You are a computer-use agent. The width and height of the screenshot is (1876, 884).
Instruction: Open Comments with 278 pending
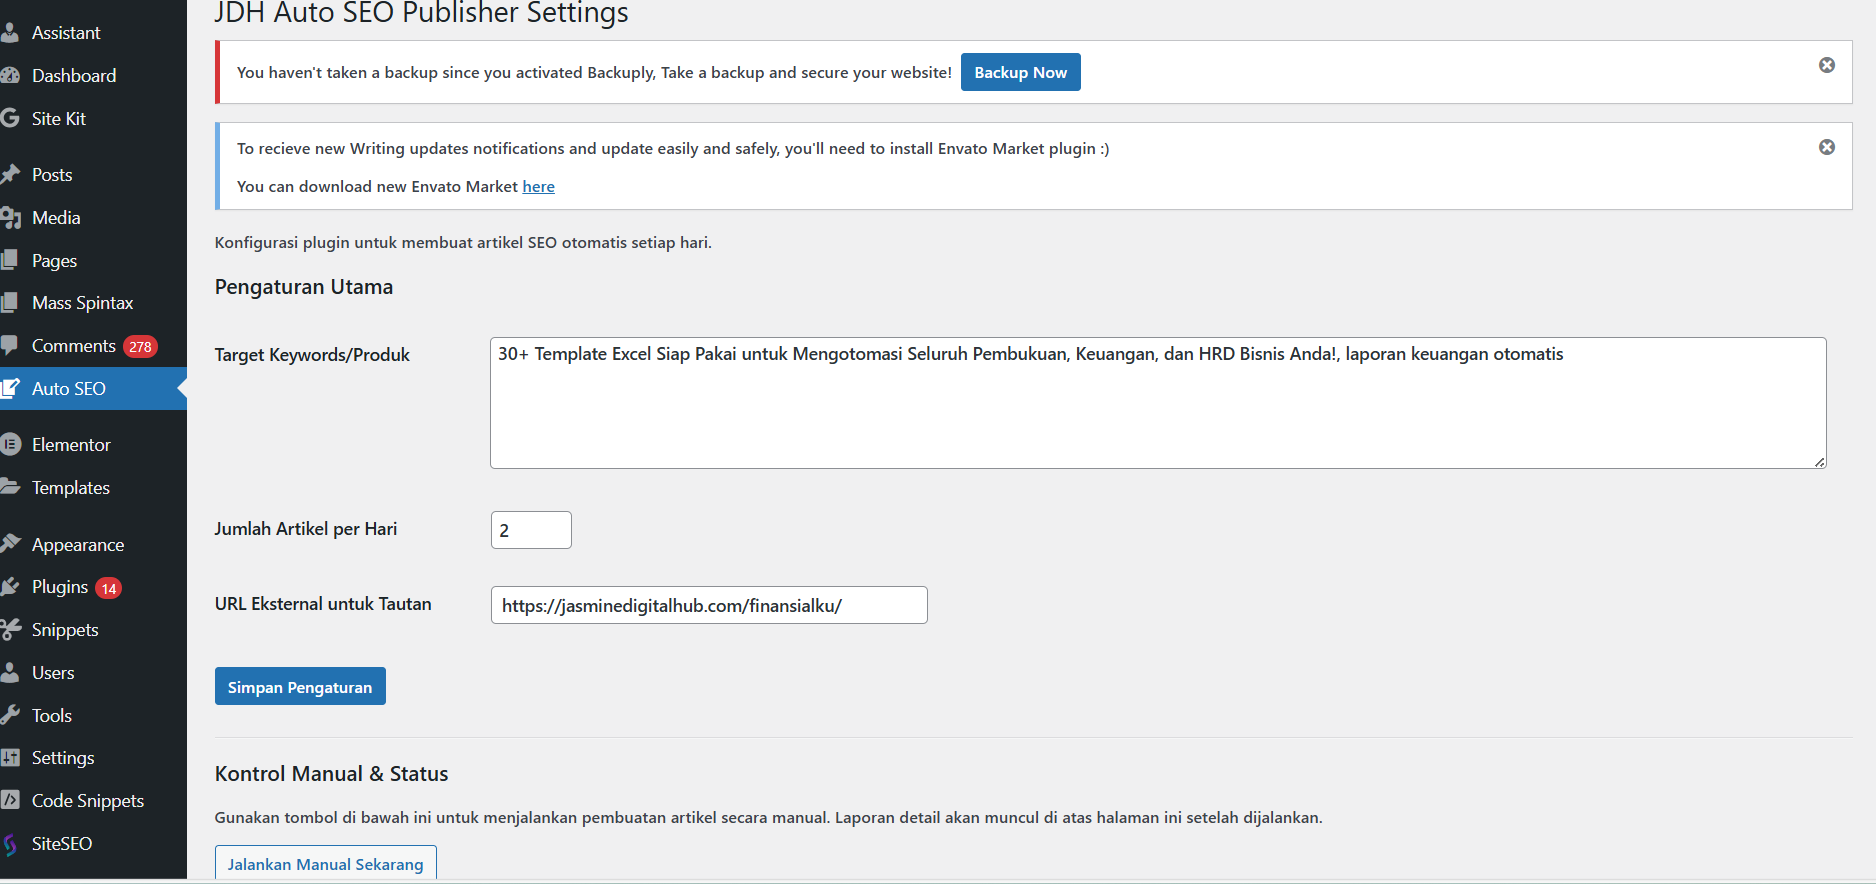pyautogui.click(x=93, y=346)
